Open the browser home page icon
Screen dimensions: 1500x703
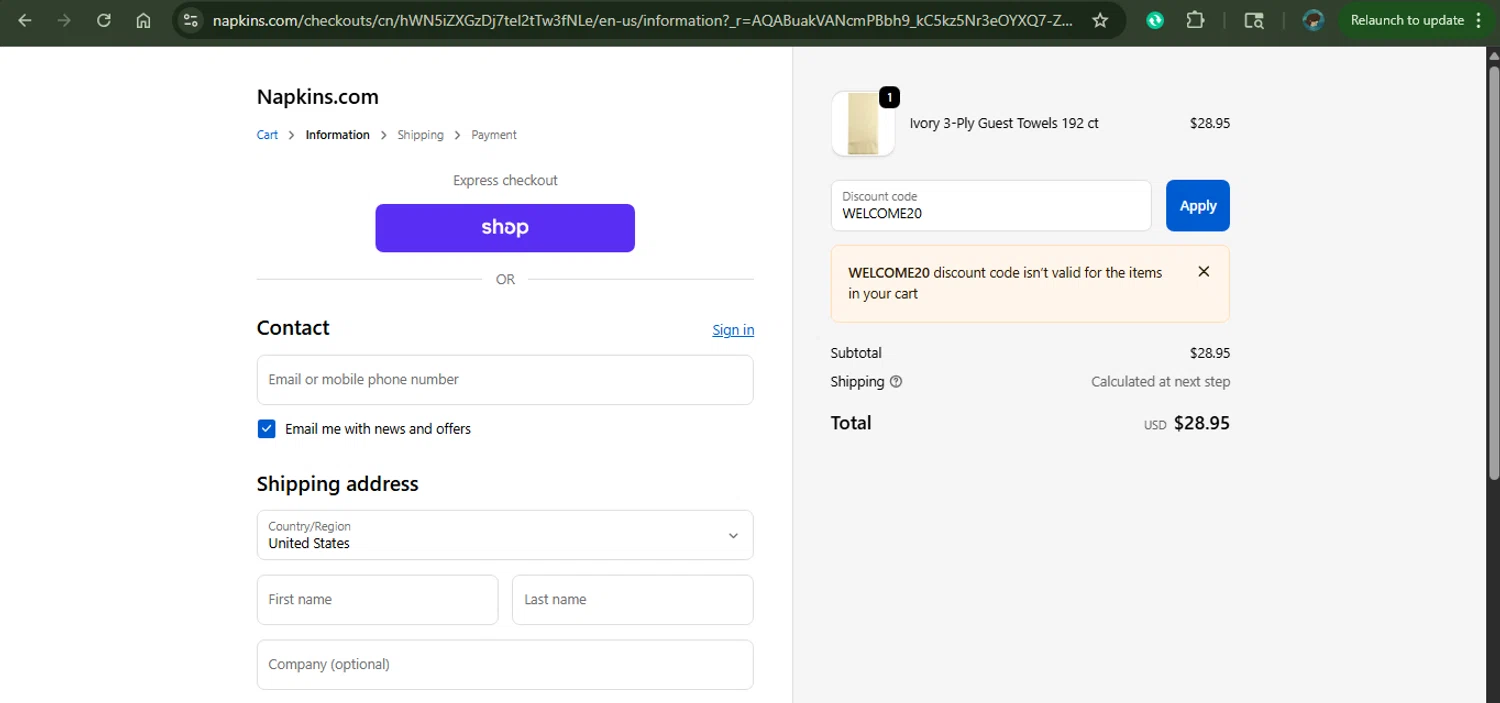(x=143, y=20)
